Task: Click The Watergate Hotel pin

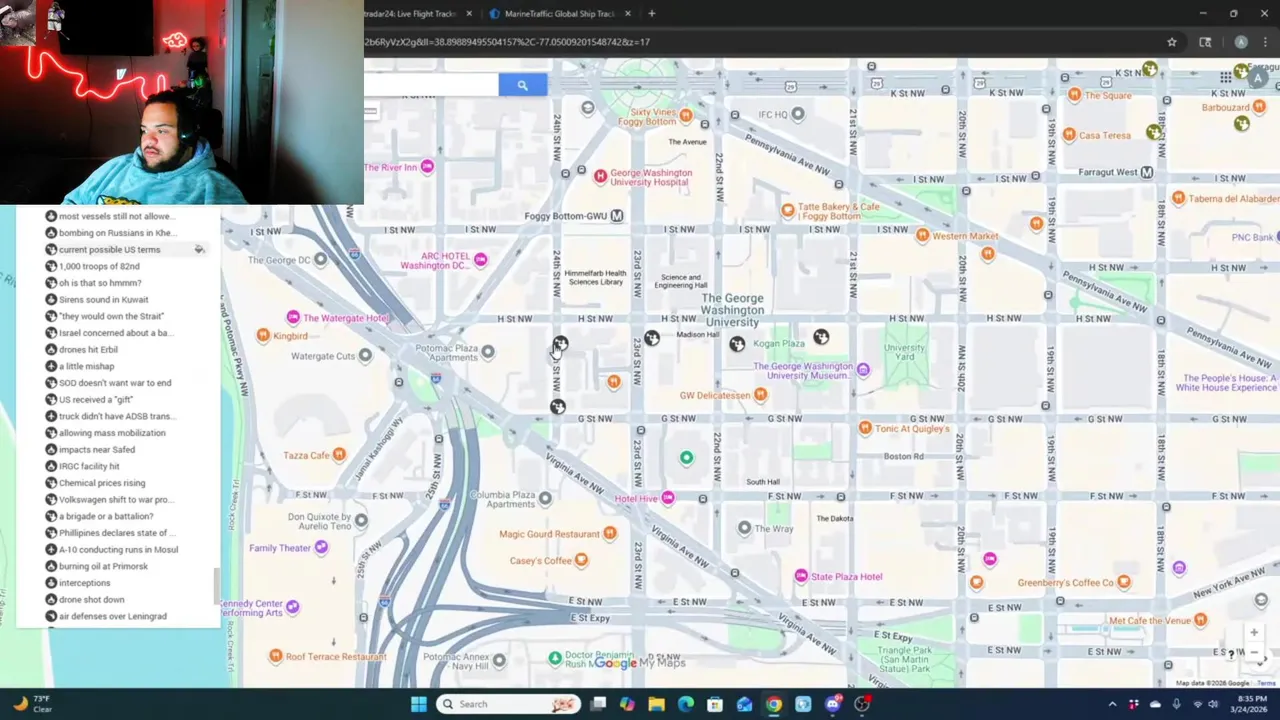Action: pos(293,317)
